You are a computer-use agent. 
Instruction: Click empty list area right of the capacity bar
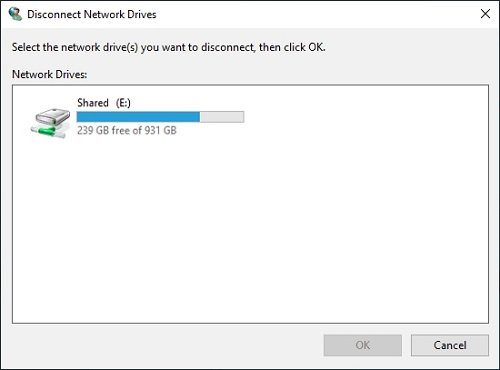367,117
